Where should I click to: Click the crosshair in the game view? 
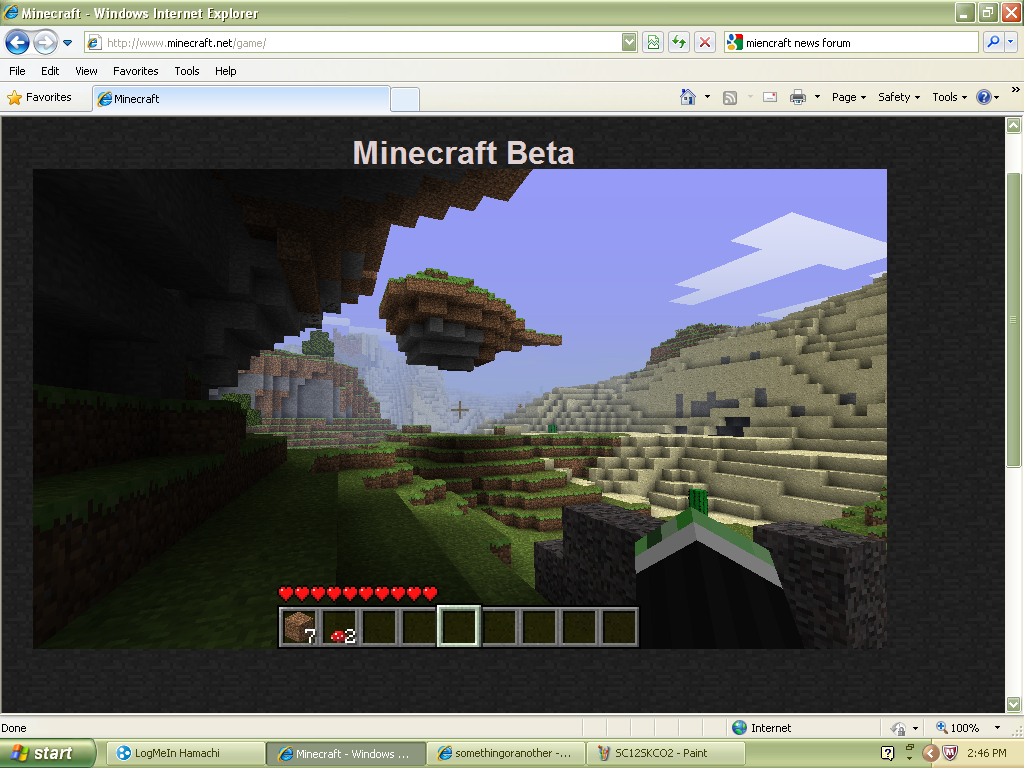coord(460,410)
